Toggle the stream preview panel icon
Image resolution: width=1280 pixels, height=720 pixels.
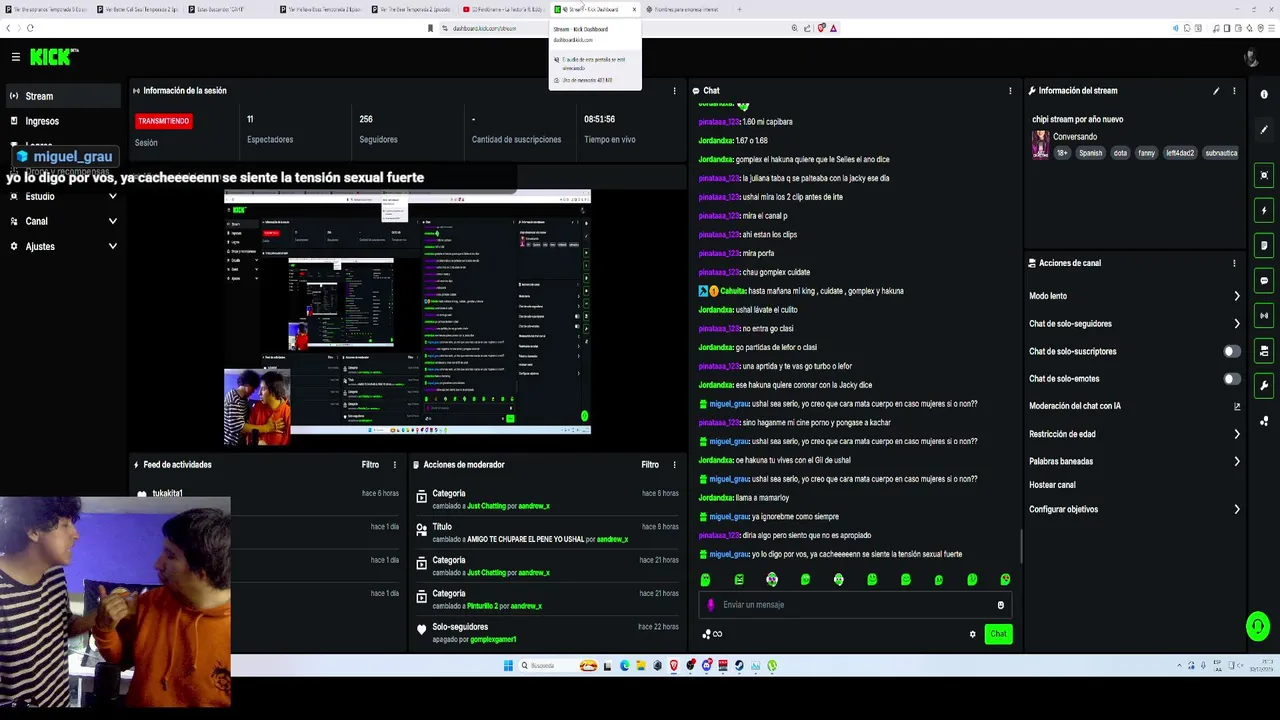1264,176
